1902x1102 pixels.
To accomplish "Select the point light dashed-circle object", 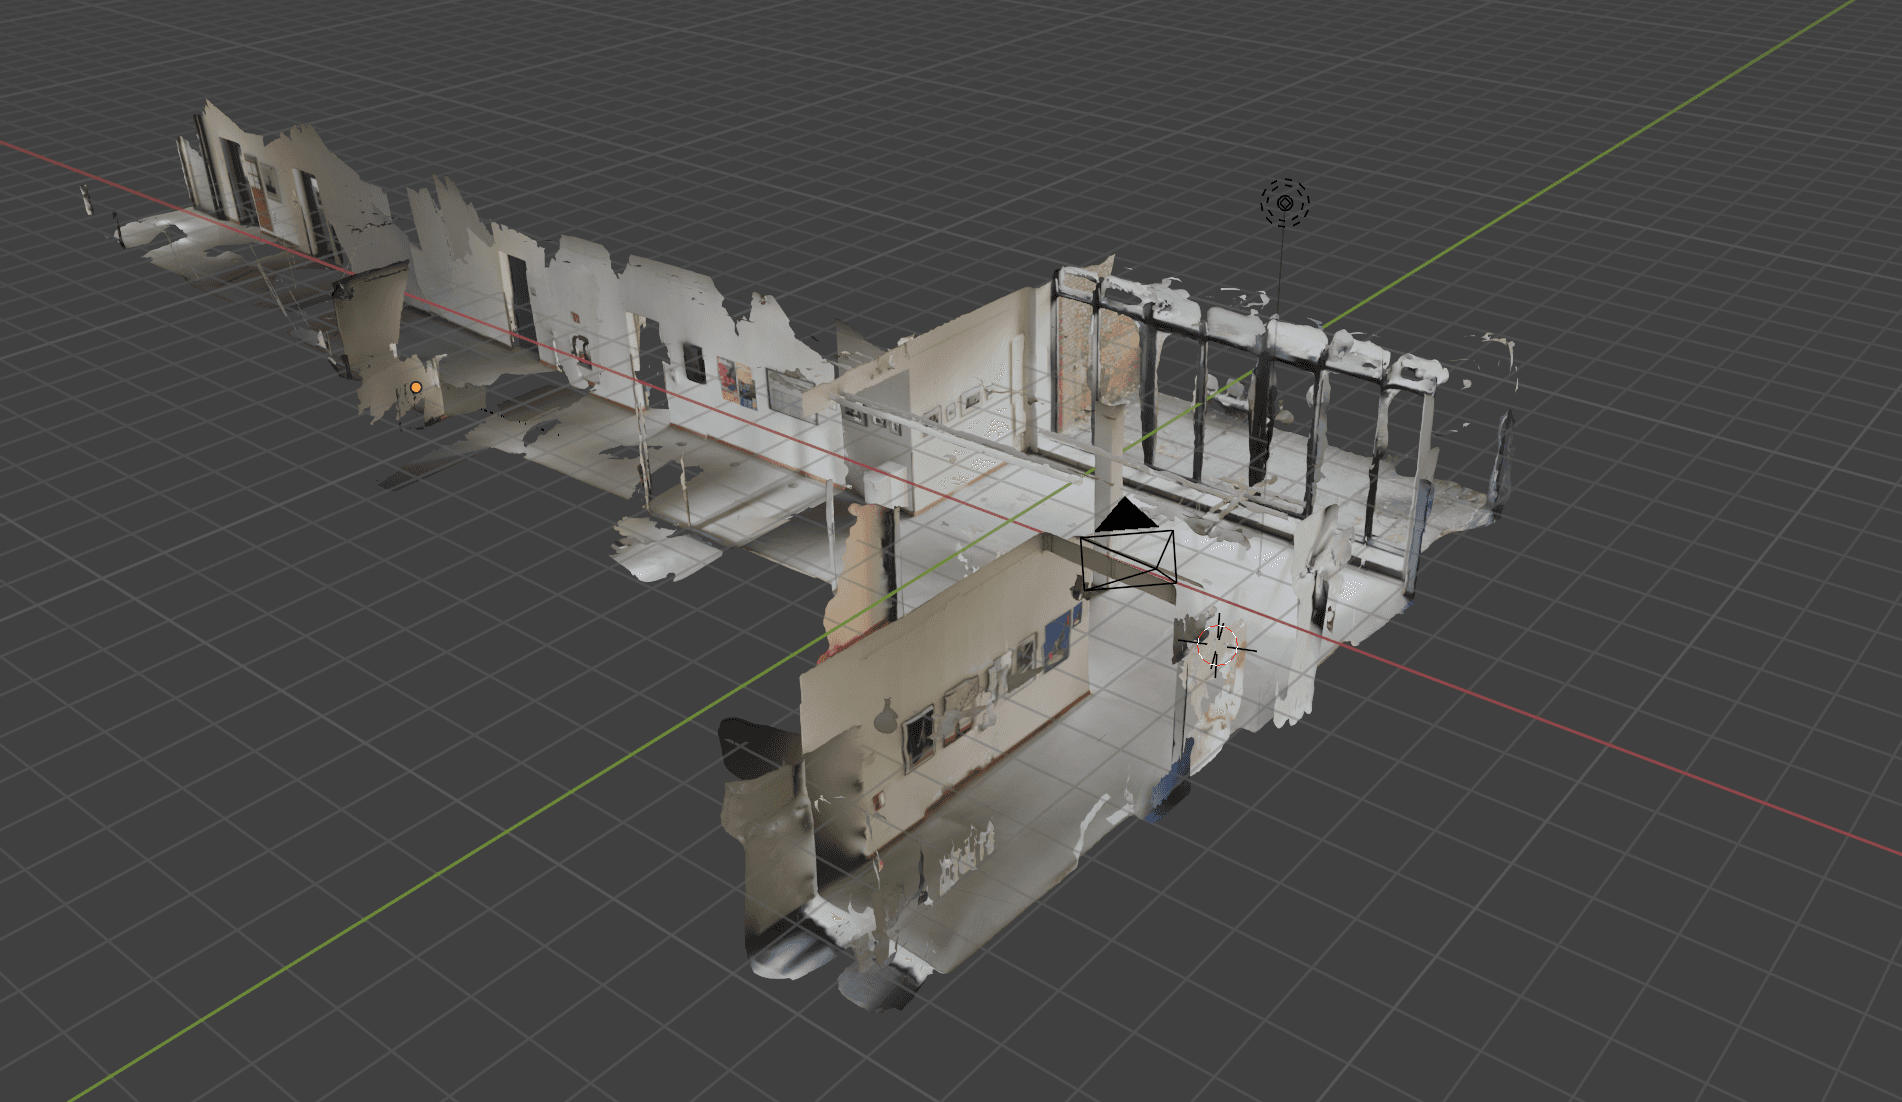I will coord(1285,203).
